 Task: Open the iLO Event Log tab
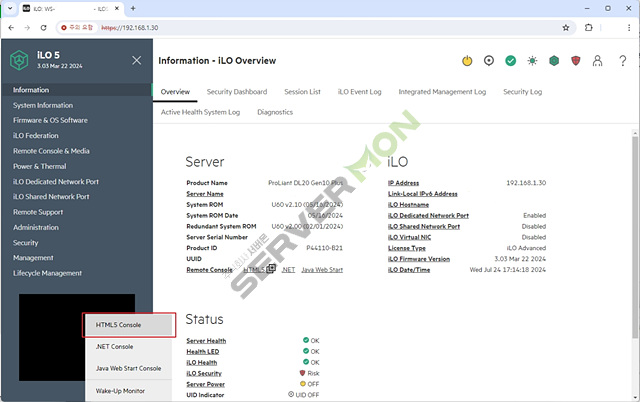[360, 92]
